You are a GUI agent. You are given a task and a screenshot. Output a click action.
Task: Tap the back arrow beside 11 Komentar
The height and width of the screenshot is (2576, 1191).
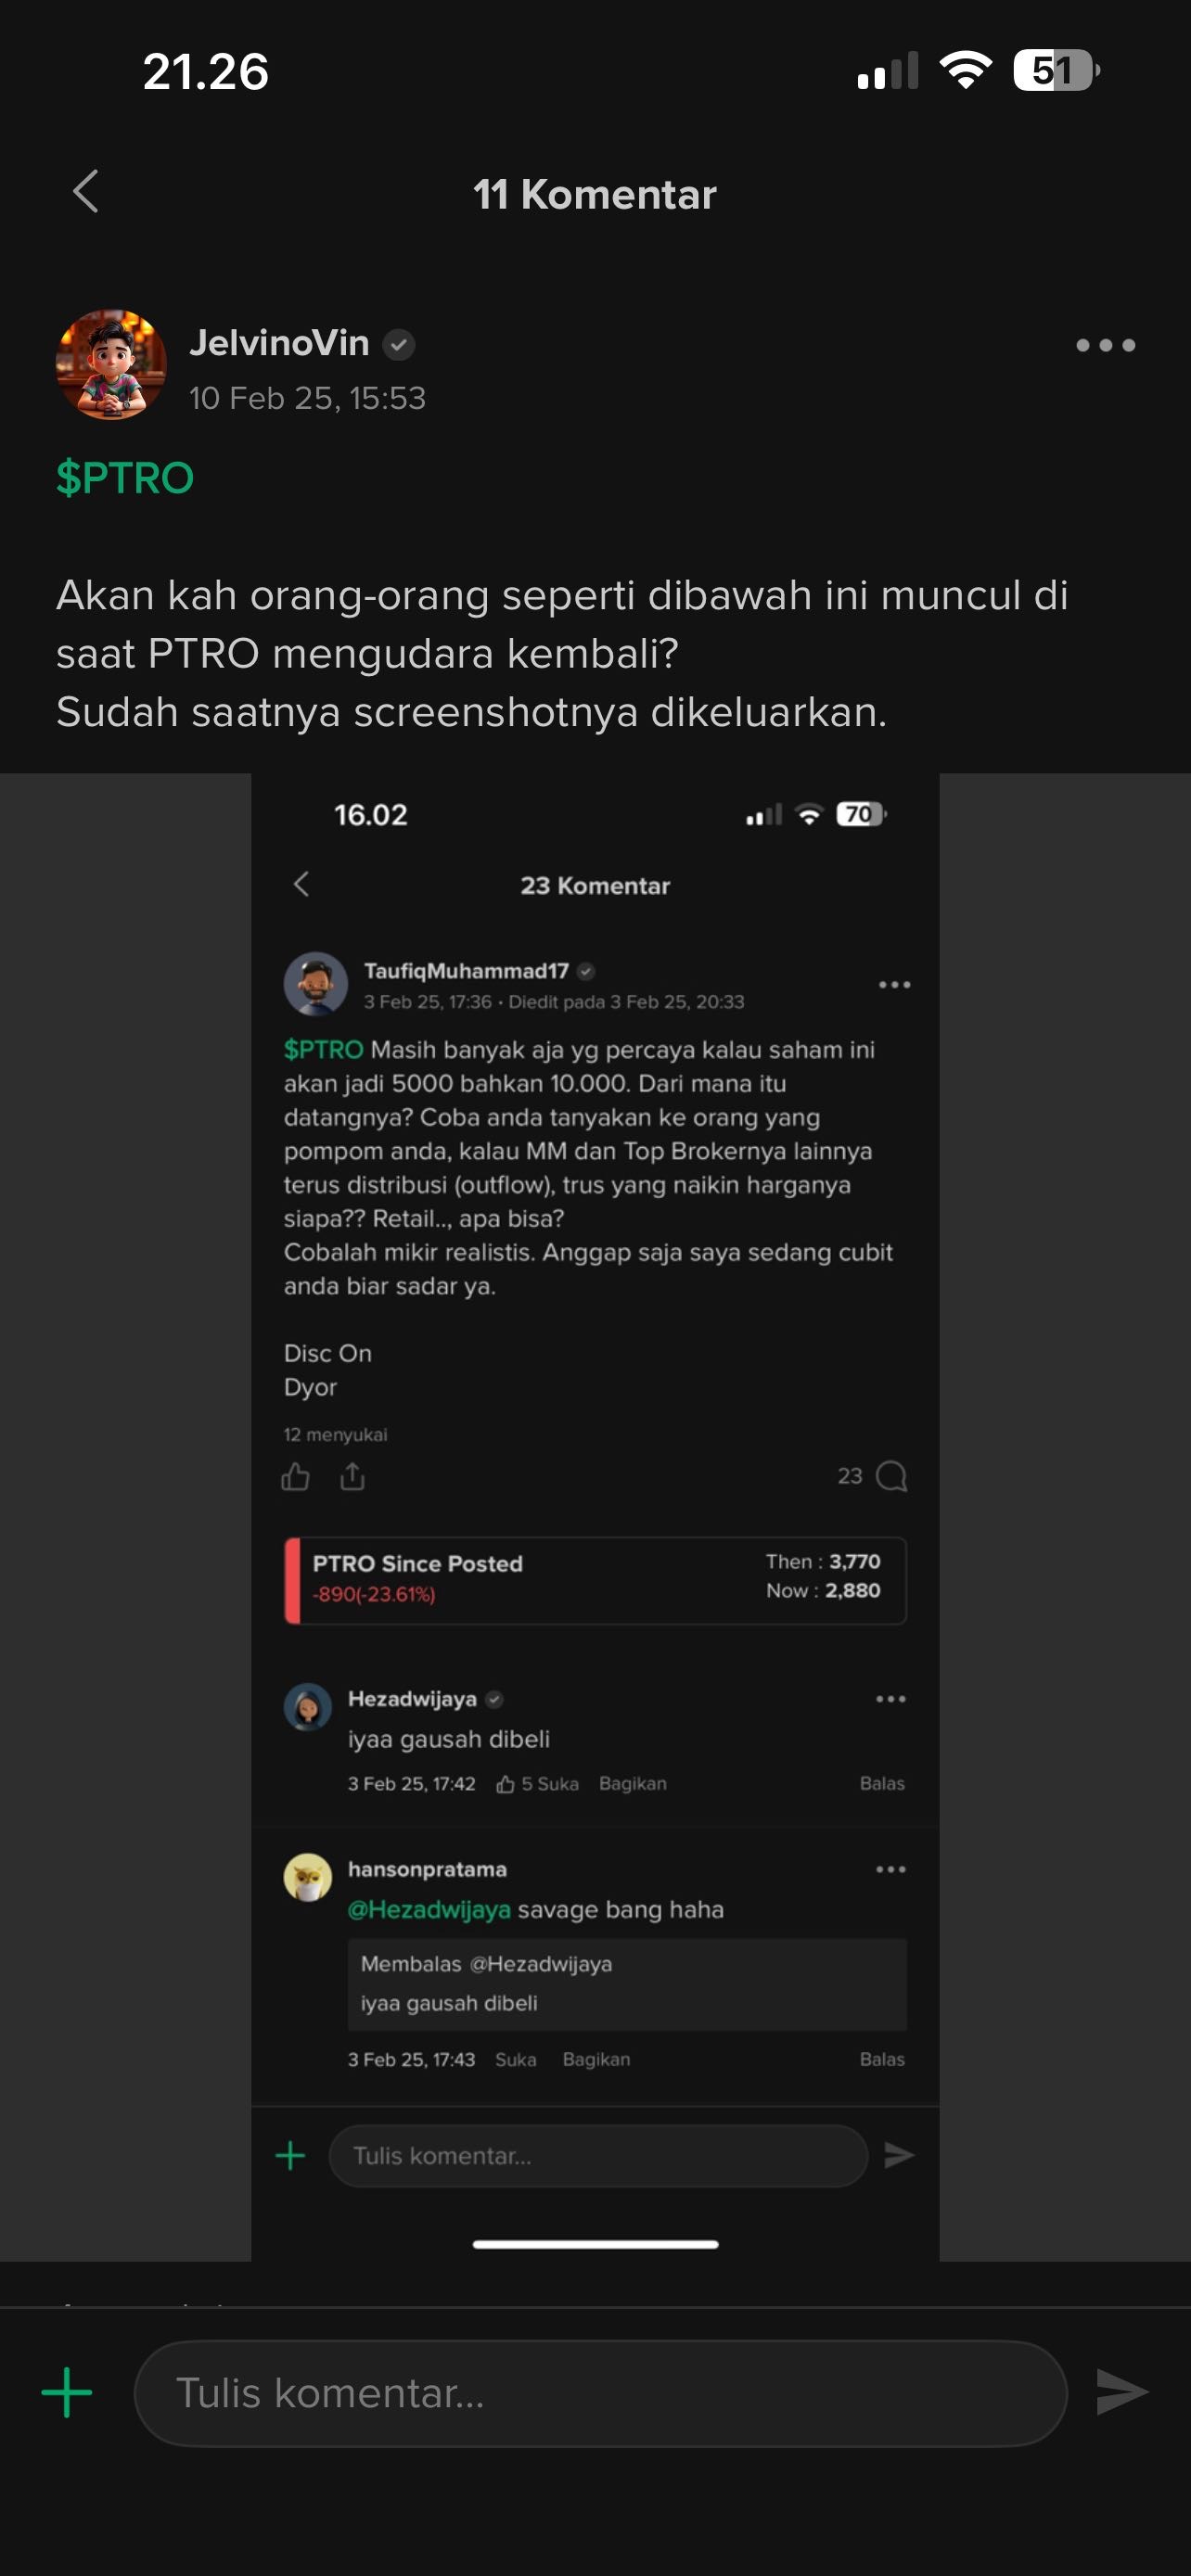click(86, 192)
